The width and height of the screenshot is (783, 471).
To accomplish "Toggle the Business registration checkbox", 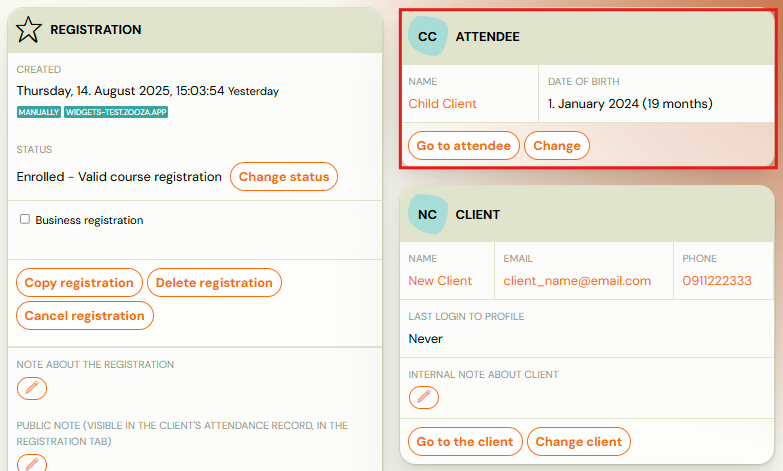I will (x=24, y=219).
